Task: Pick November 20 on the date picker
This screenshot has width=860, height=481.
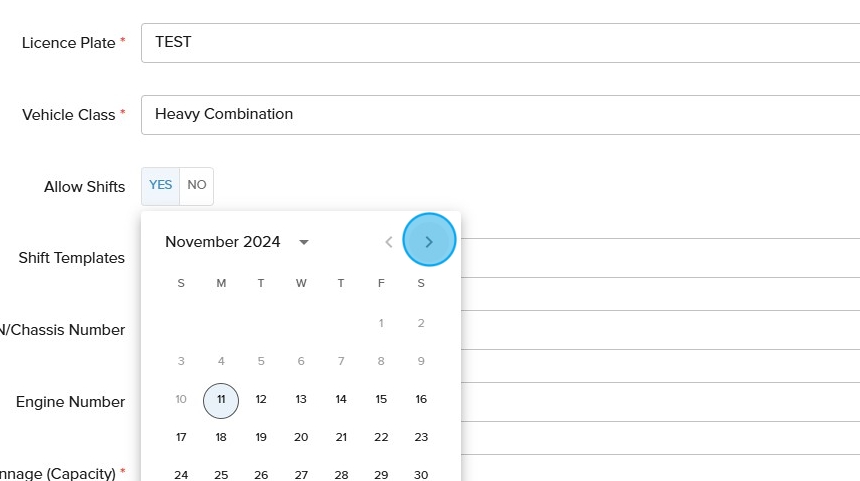Action: [301, 437]
